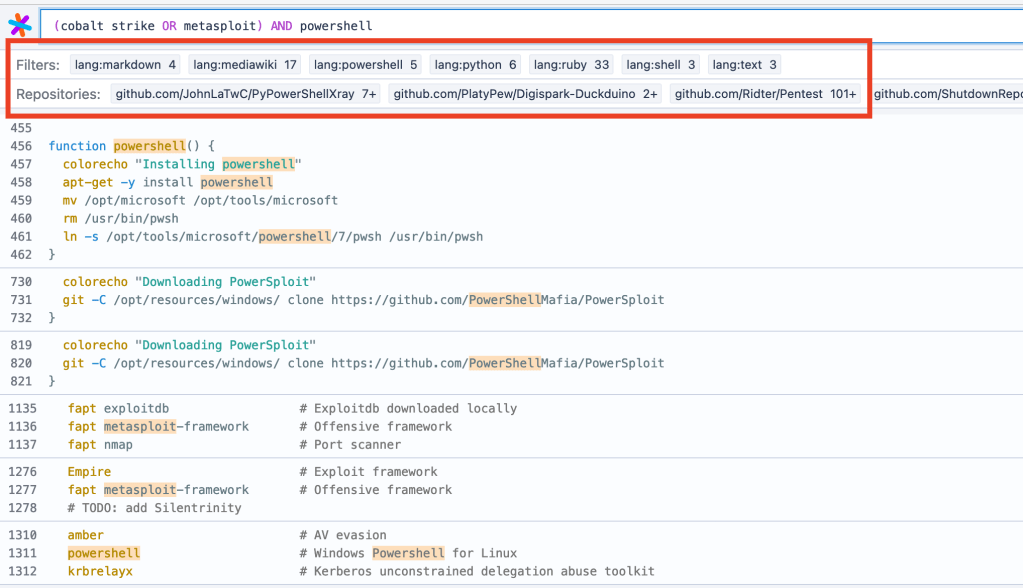This screenshot has width=1023, height=588.
Task: Restrict search to Ridter/Pentest repository
Action: 766,94
